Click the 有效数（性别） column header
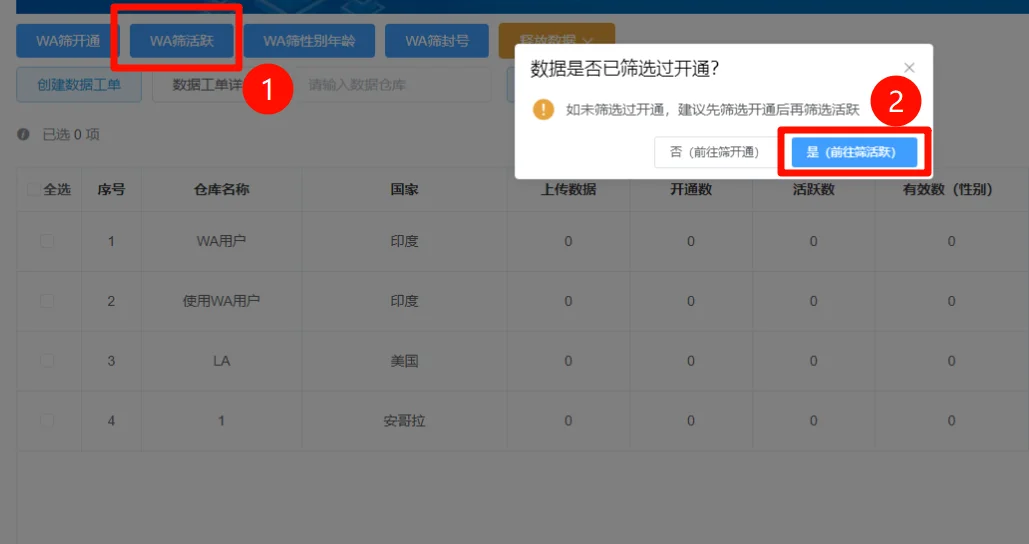 click(x=952, y=190)
